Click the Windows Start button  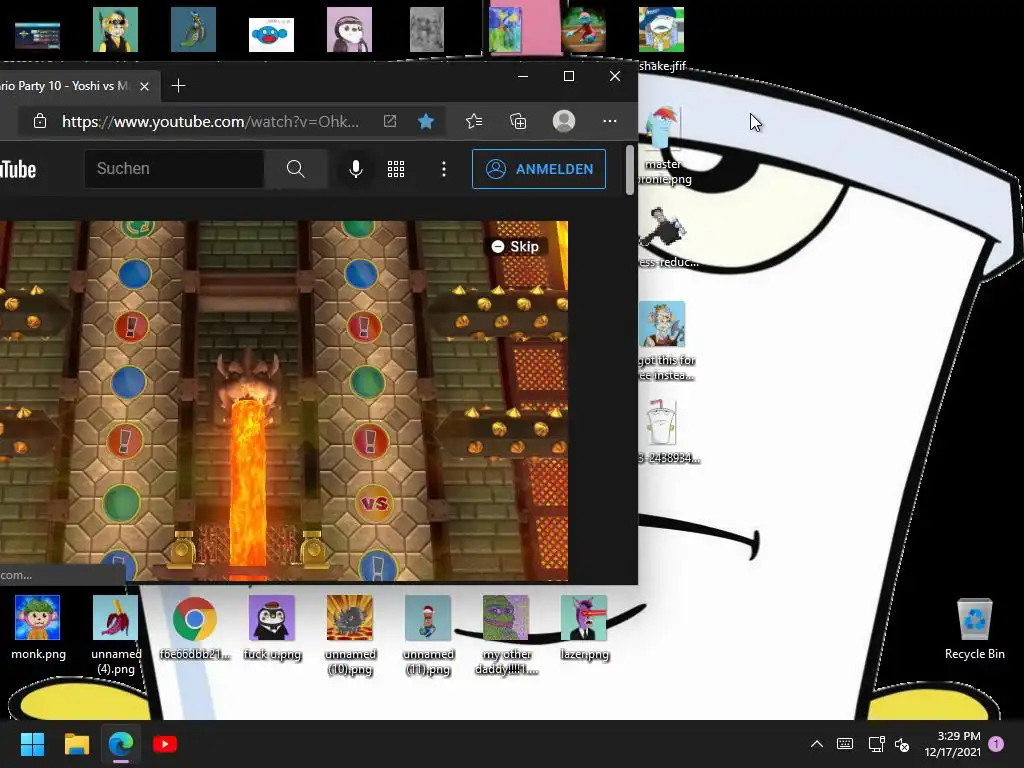point(32,744)
